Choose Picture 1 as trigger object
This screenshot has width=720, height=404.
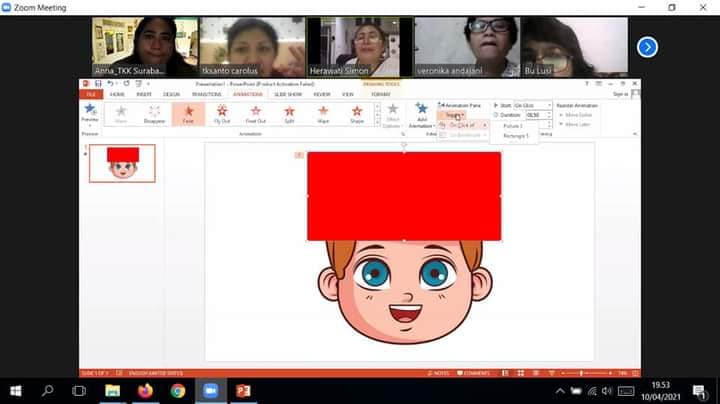coord(513,126)
